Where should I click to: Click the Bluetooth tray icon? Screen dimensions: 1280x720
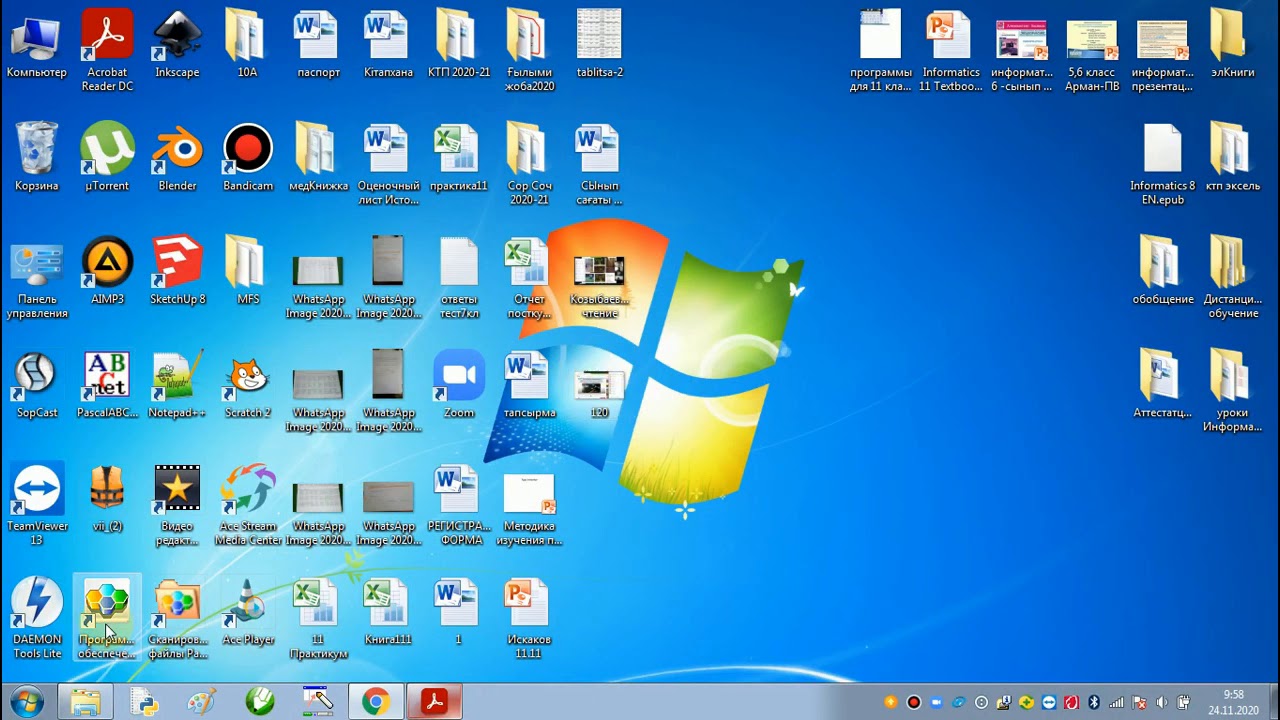click(x=1094, y=702)
